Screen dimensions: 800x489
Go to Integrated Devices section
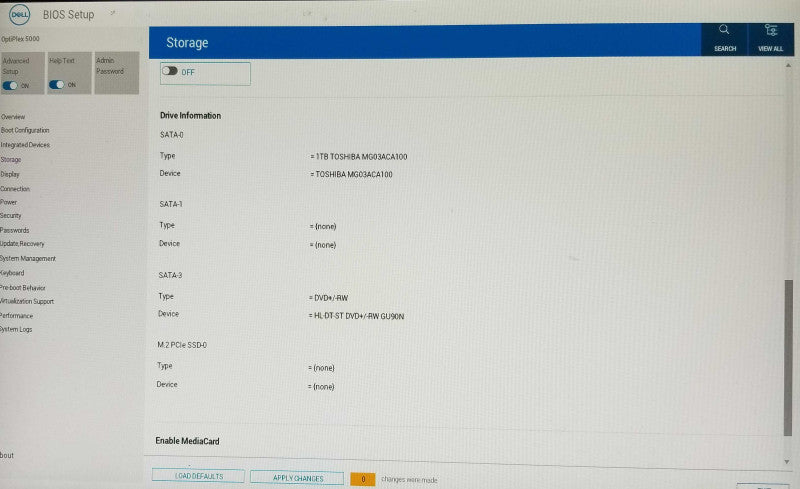[x=25, y=145]
